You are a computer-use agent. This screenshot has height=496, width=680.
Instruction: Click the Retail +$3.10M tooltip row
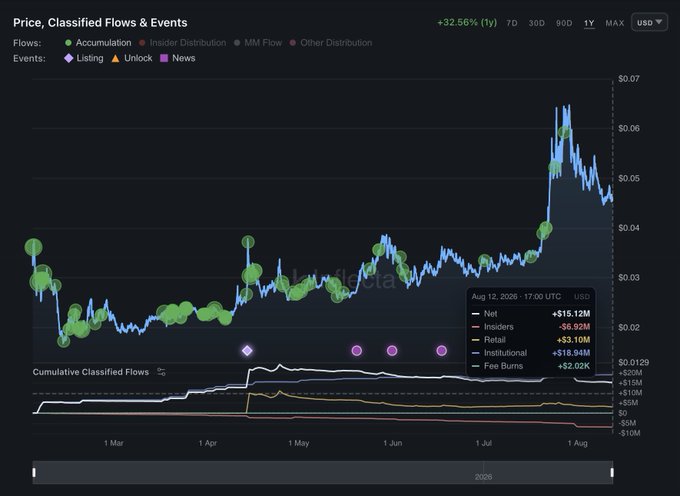531,339
